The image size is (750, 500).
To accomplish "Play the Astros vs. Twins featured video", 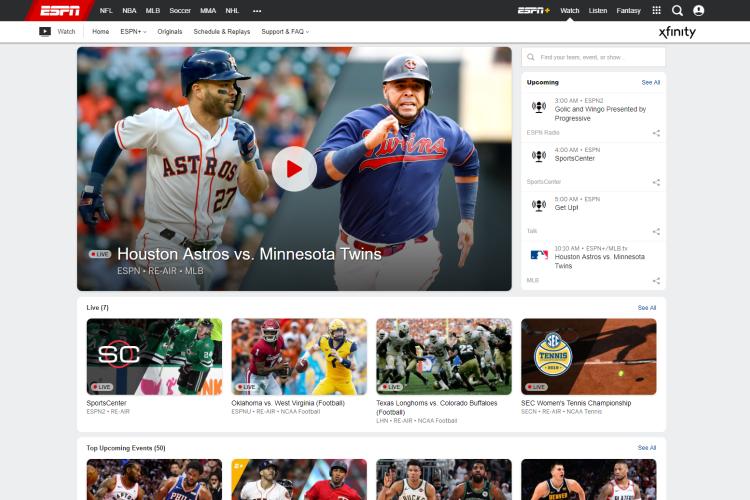I will [x=294, y=169].
